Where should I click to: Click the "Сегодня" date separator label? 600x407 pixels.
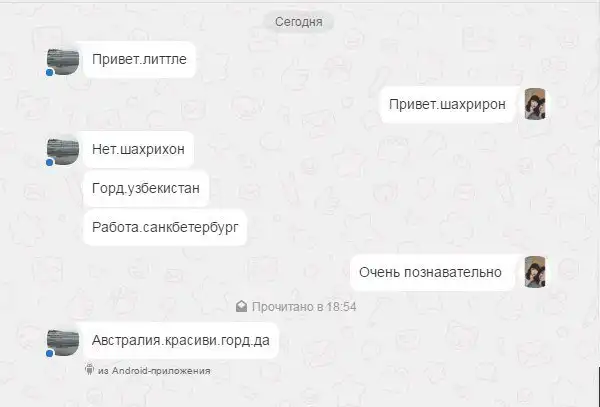click(x=298, y=22)
